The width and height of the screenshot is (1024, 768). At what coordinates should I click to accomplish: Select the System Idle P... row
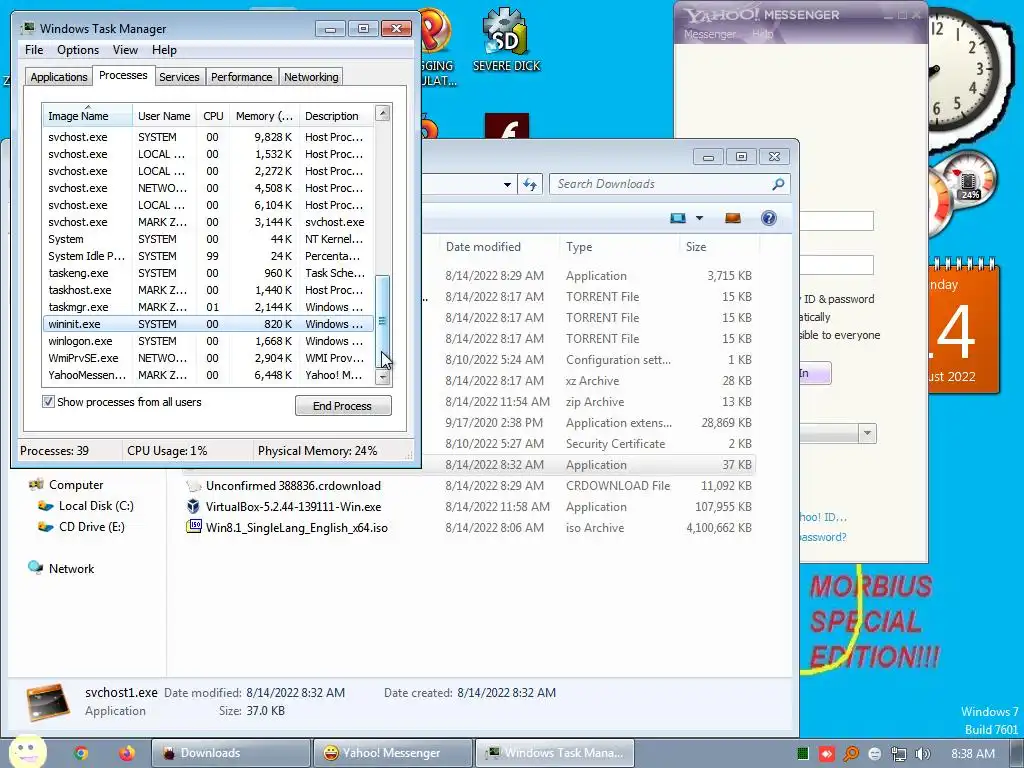208,256
